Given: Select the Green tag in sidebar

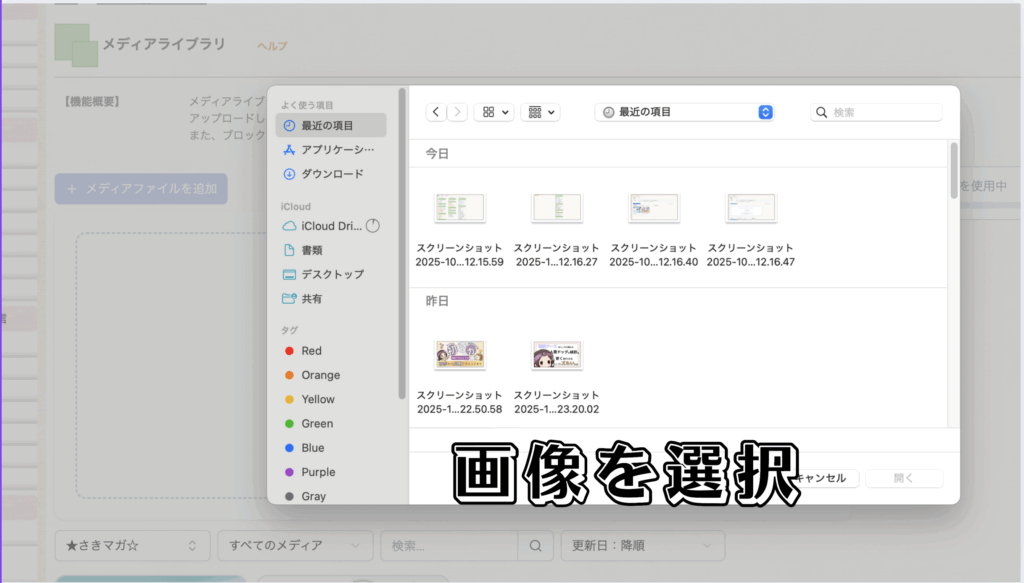Looking at the screenshot, I should point(317,424).
